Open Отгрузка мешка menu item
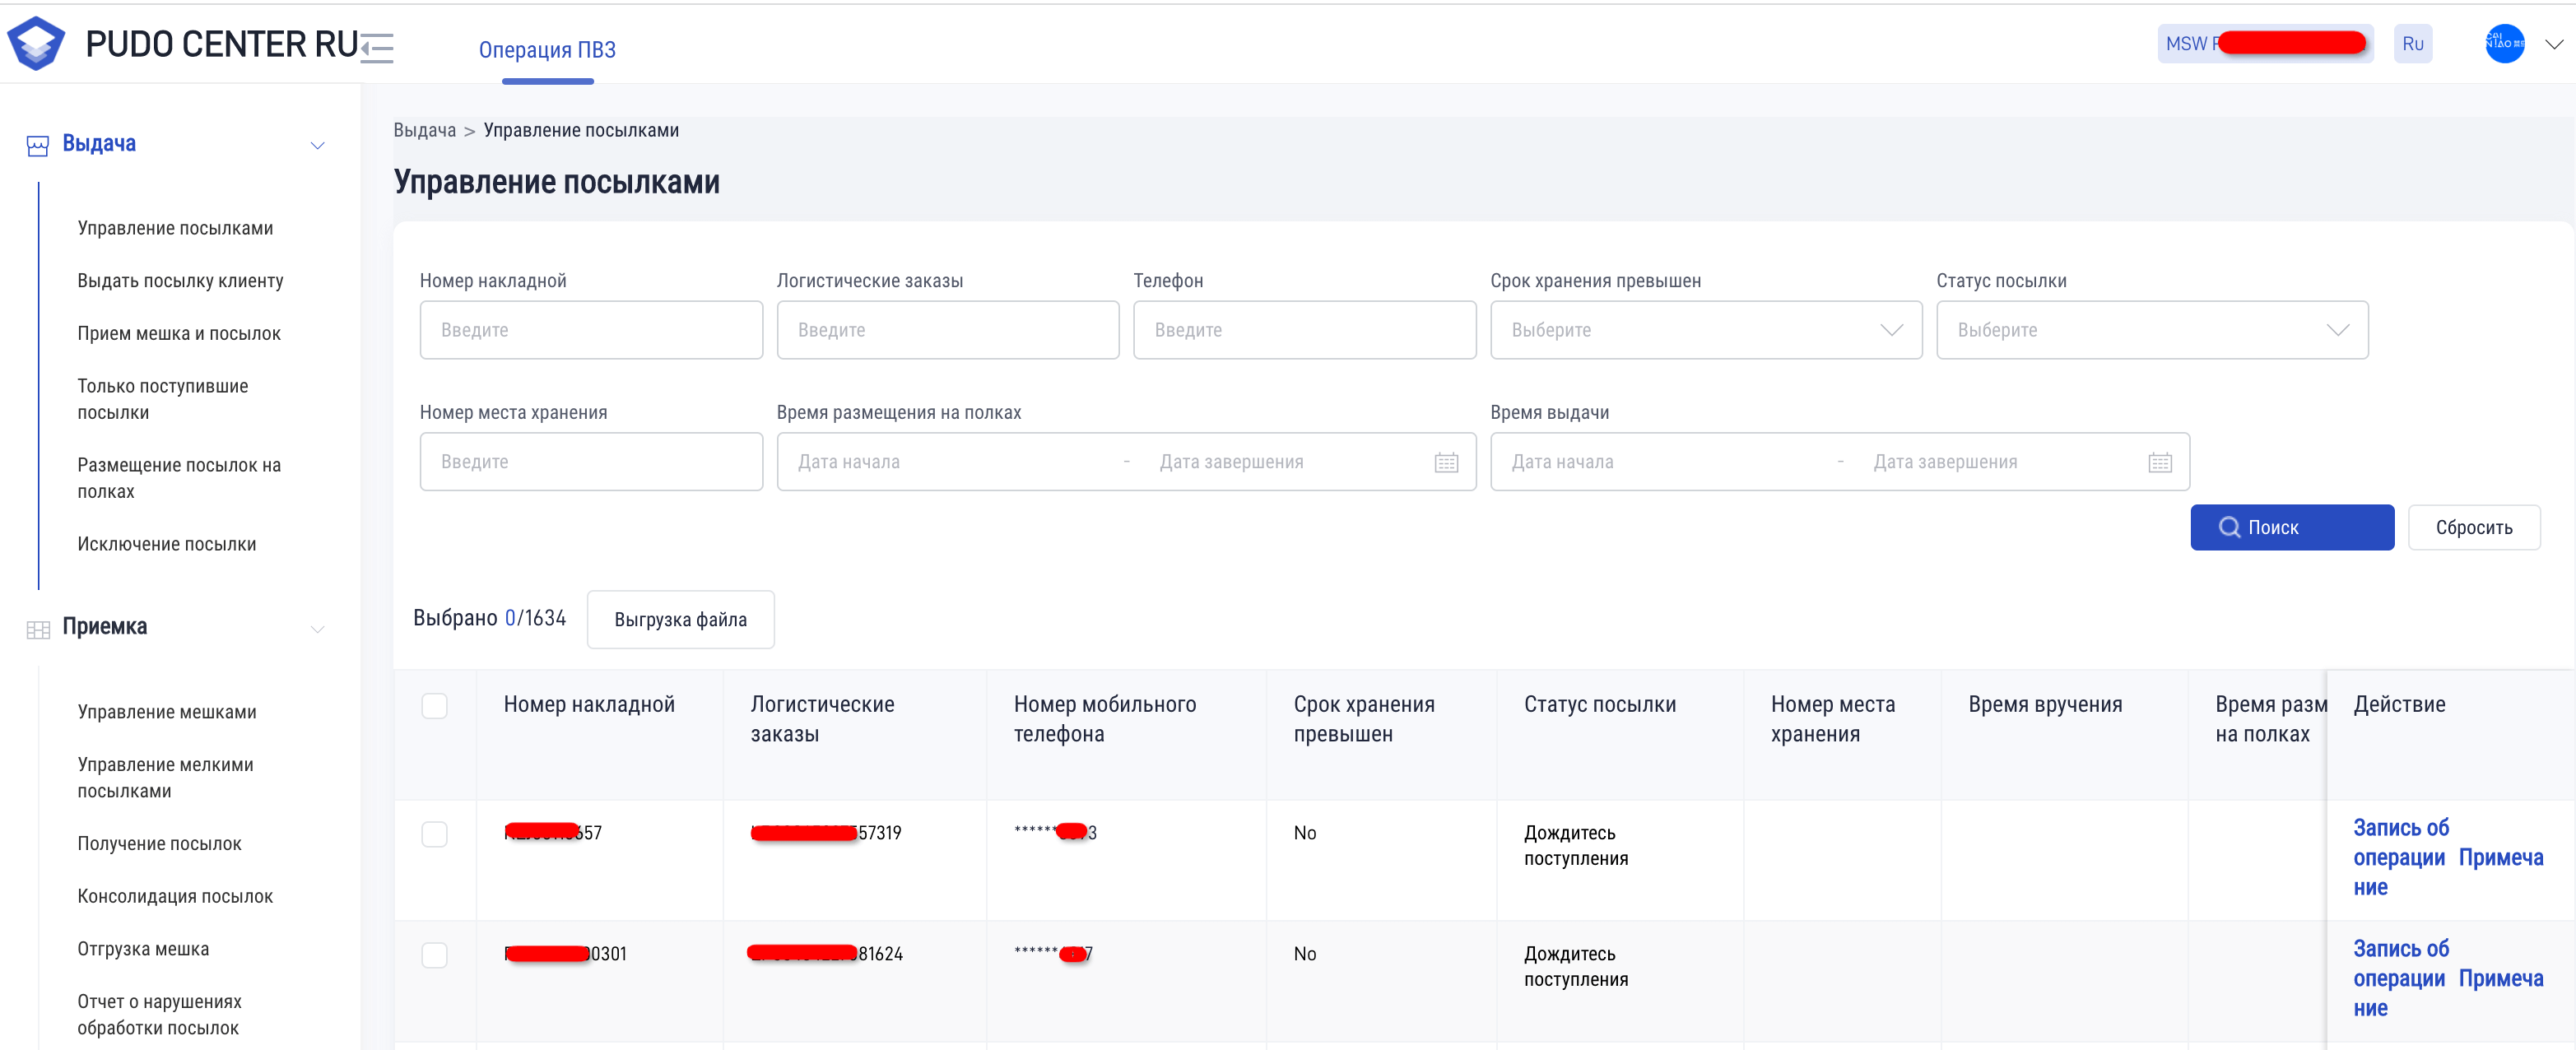Viewport: 2576px width, 1050px height. (x=143, y=949)
